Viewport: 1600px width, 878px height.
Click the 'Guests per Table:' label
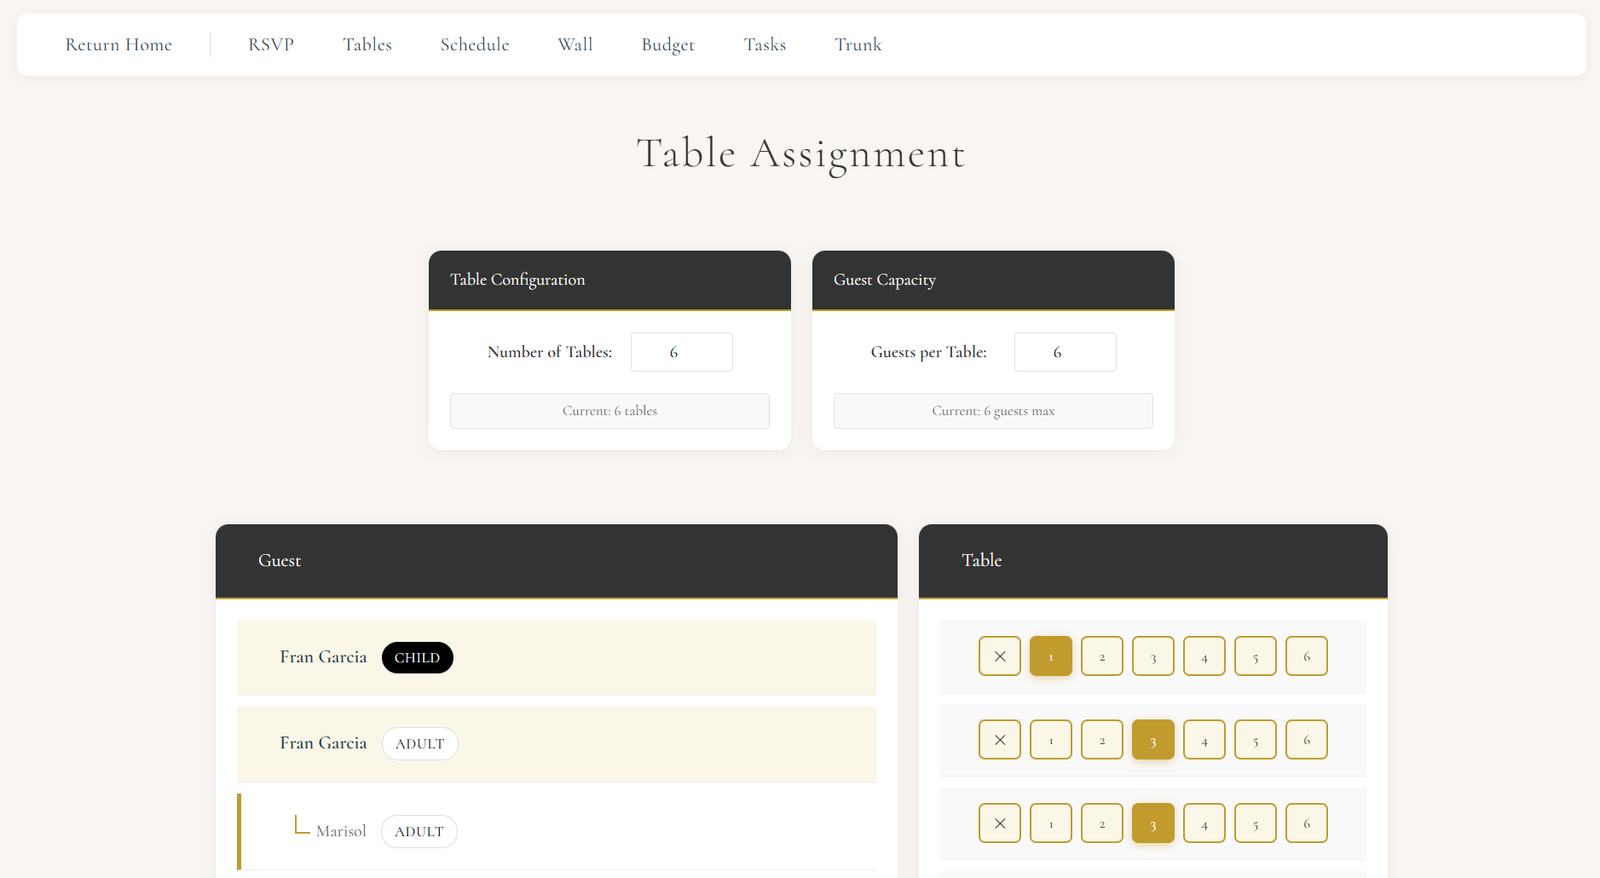929,352
